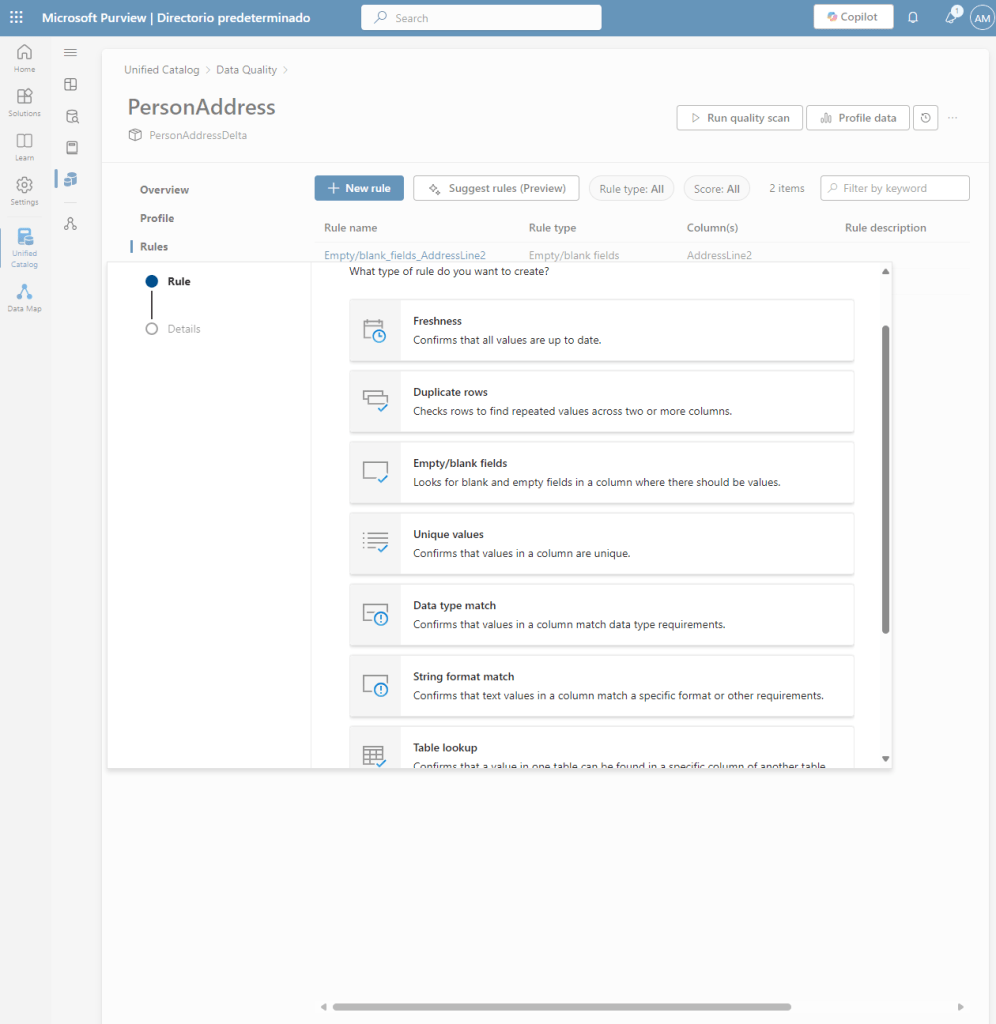Select the Freshness rule type
Image resolution: width=996 pixels, height=1024 pixels.
tap(601, 330)
